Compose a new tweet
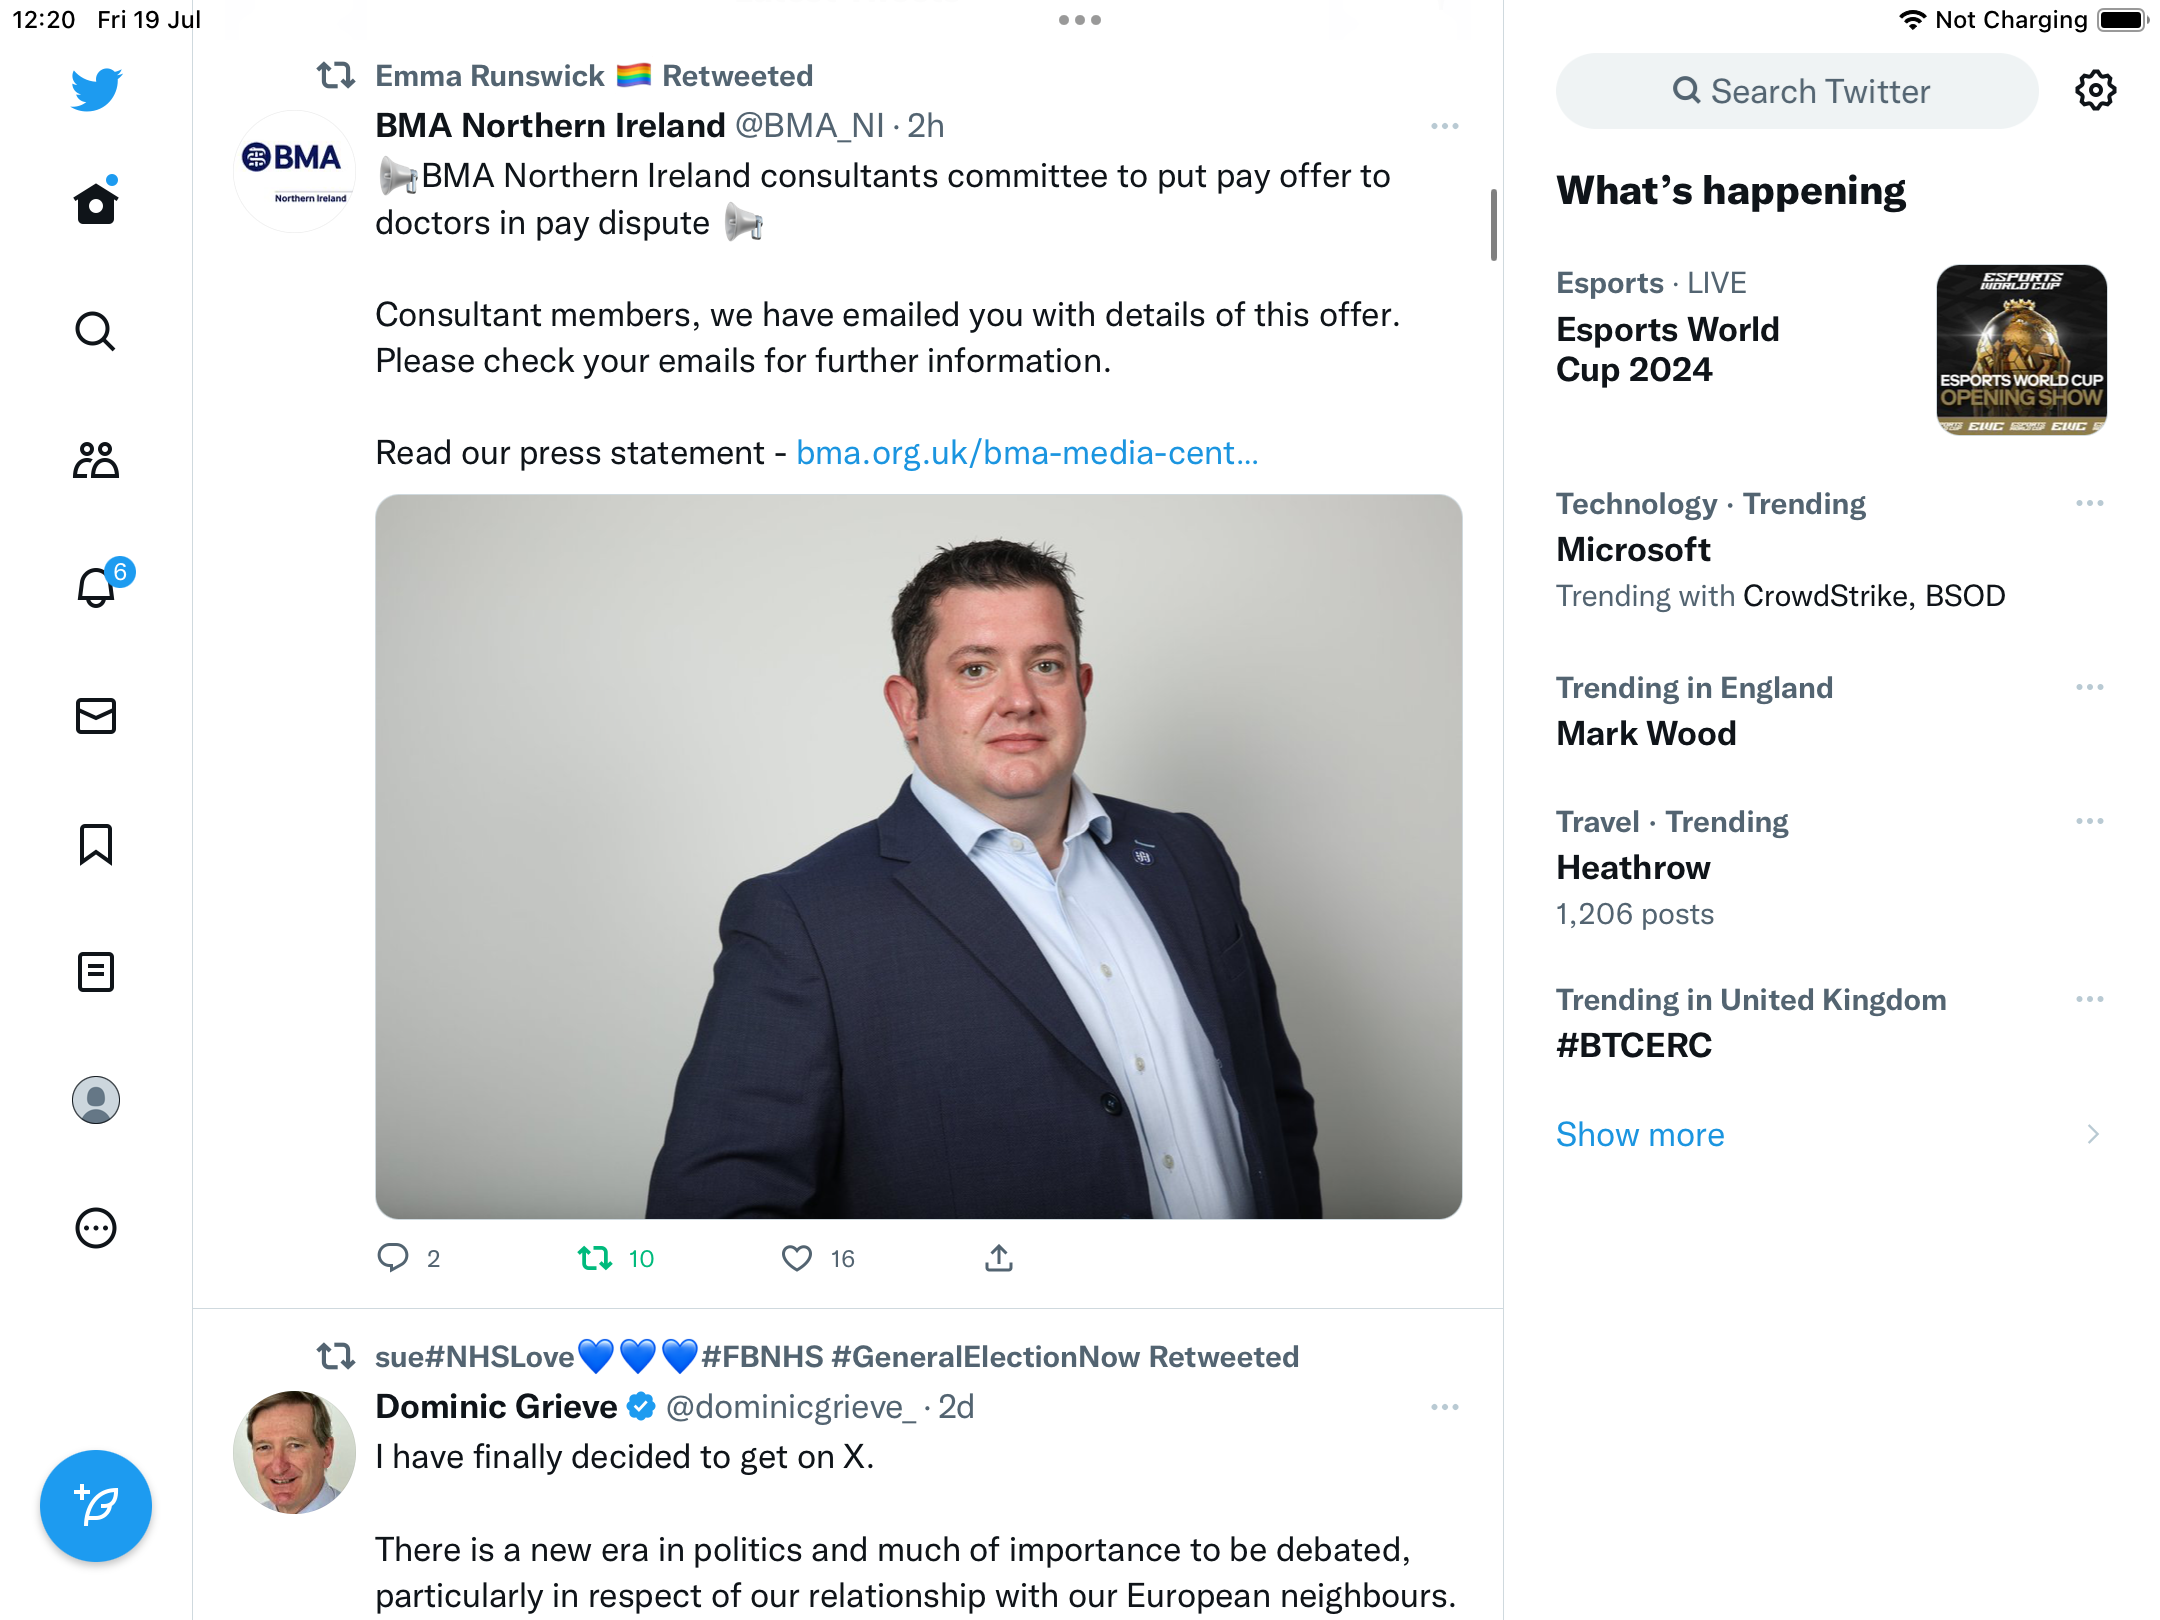 [x=96, y=1506]
